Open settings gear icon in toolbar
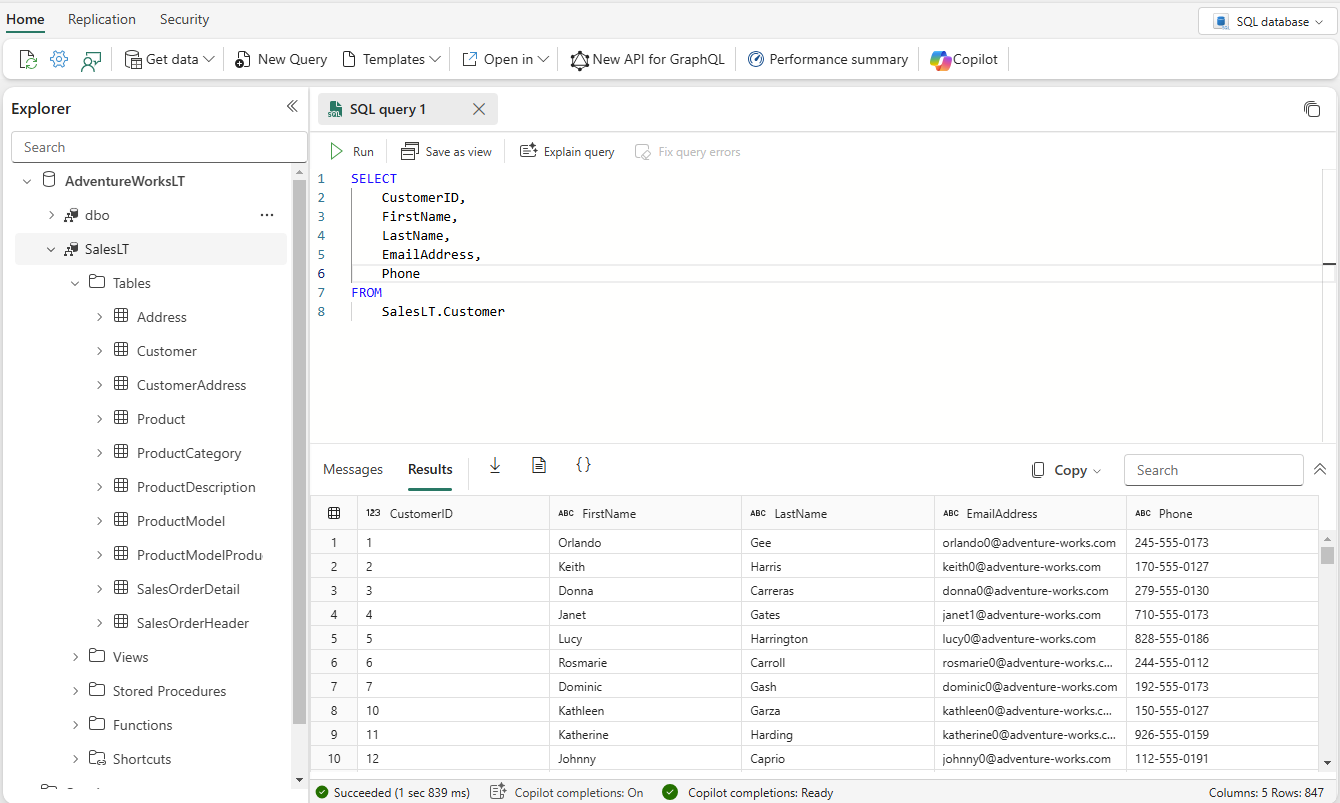The width and height of the screenshot is (1340, 803). pyautogui.click(x=59, y=60)
